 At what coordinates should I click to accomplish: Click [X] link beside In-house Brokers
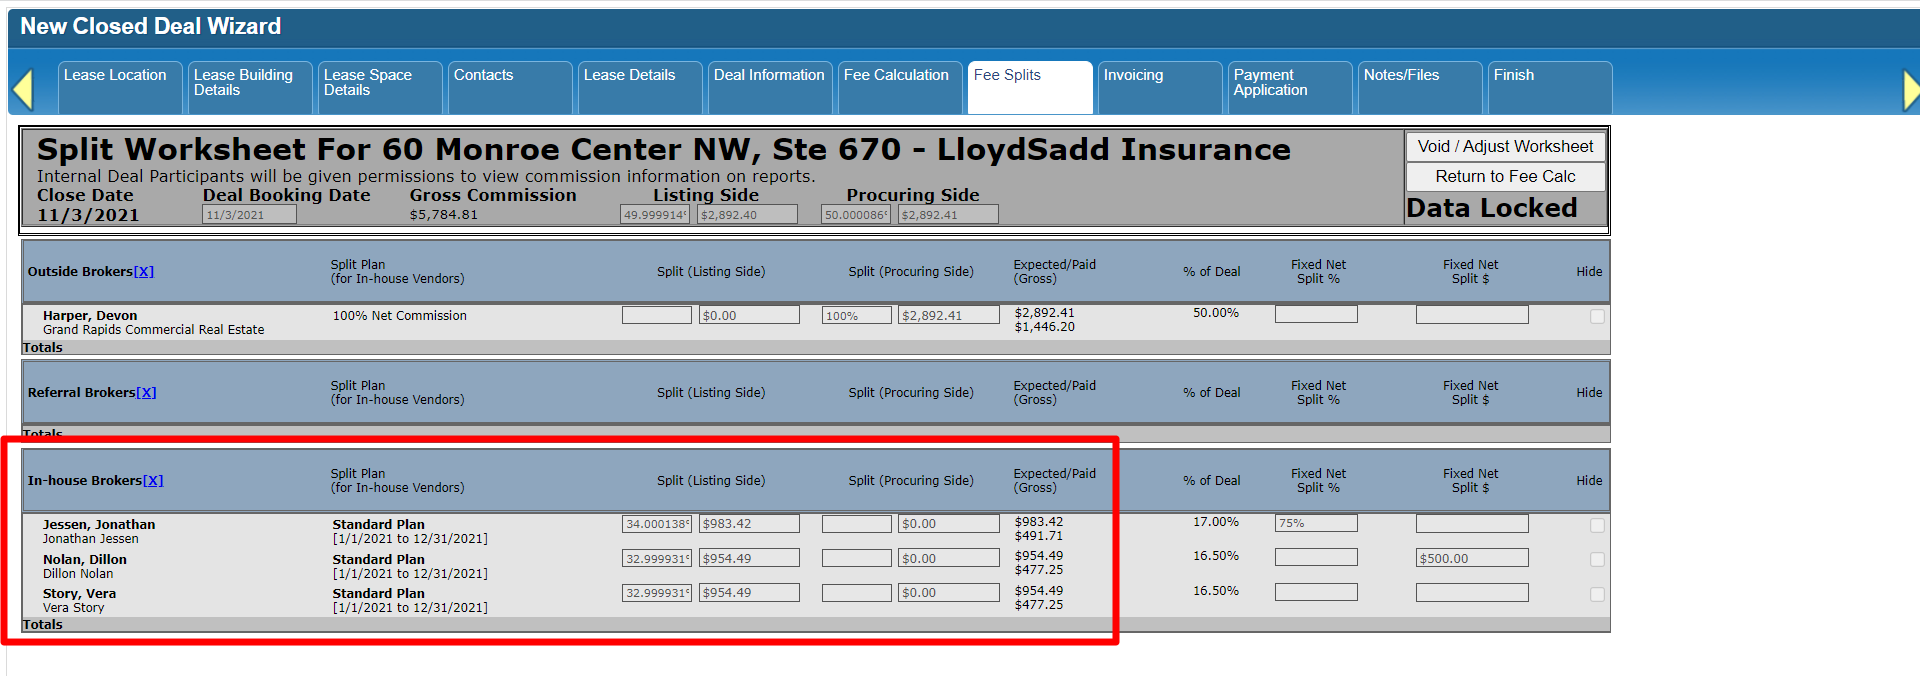(x=153, y=481)
